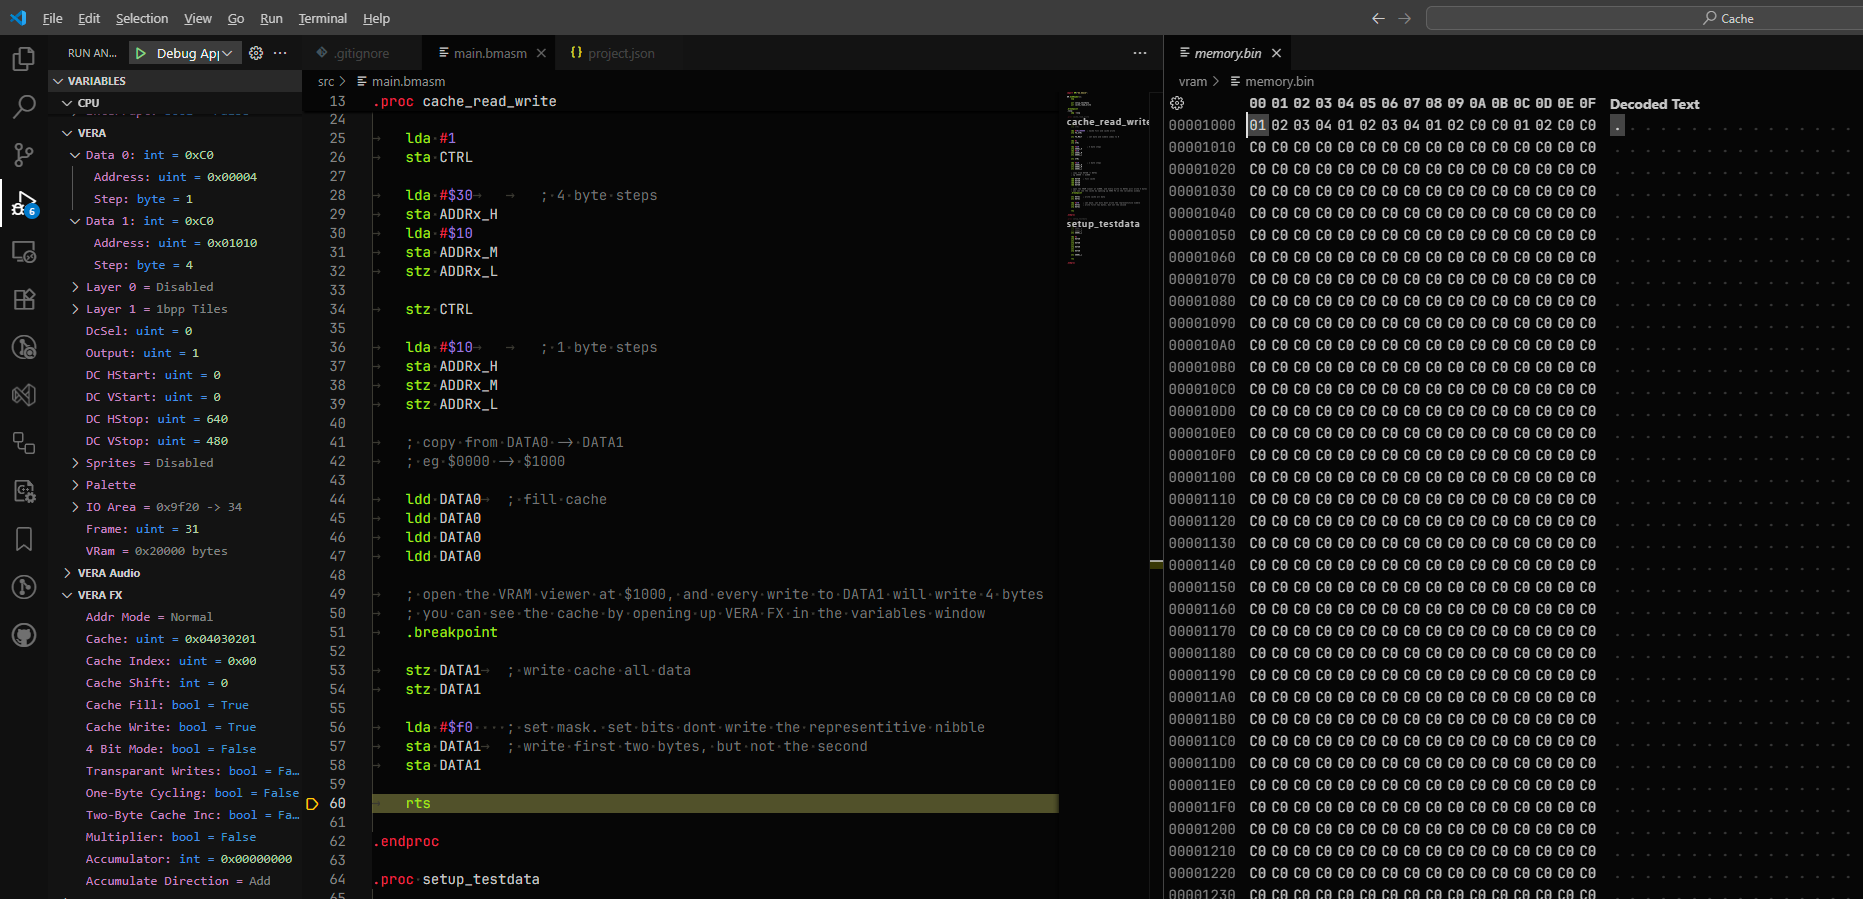Open the Visual Studio icon view
This screenshot has height=899, width=1863.
coord(24,395)
